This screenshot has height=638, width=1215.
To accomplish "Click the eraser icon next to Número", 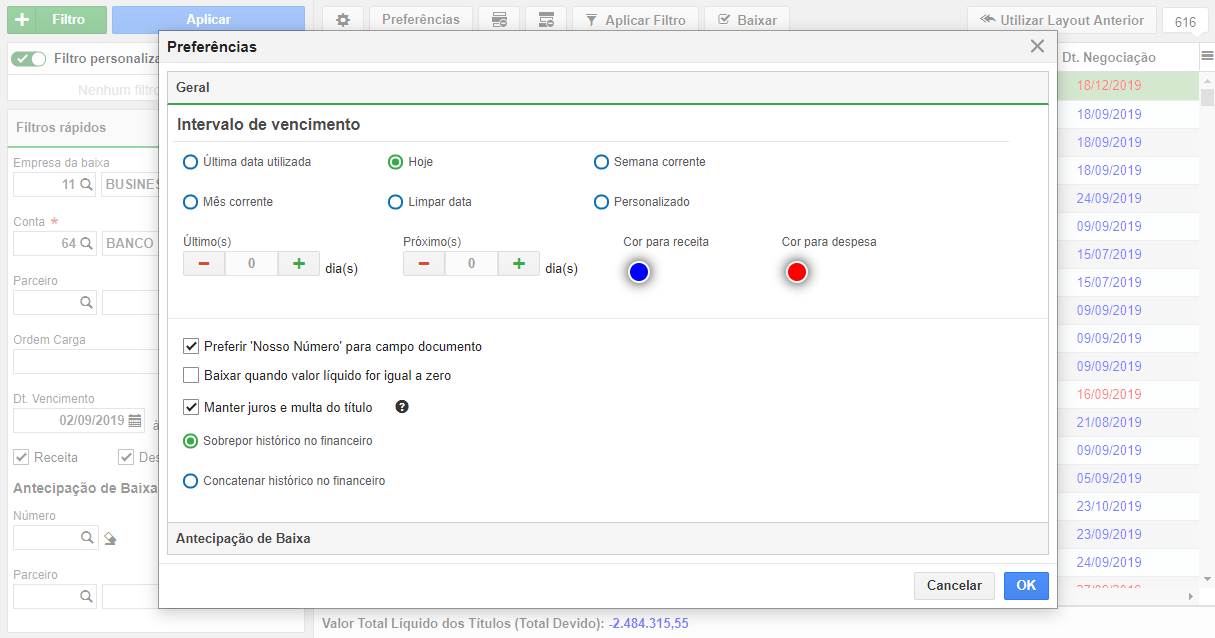I will [x=110, y=538].
